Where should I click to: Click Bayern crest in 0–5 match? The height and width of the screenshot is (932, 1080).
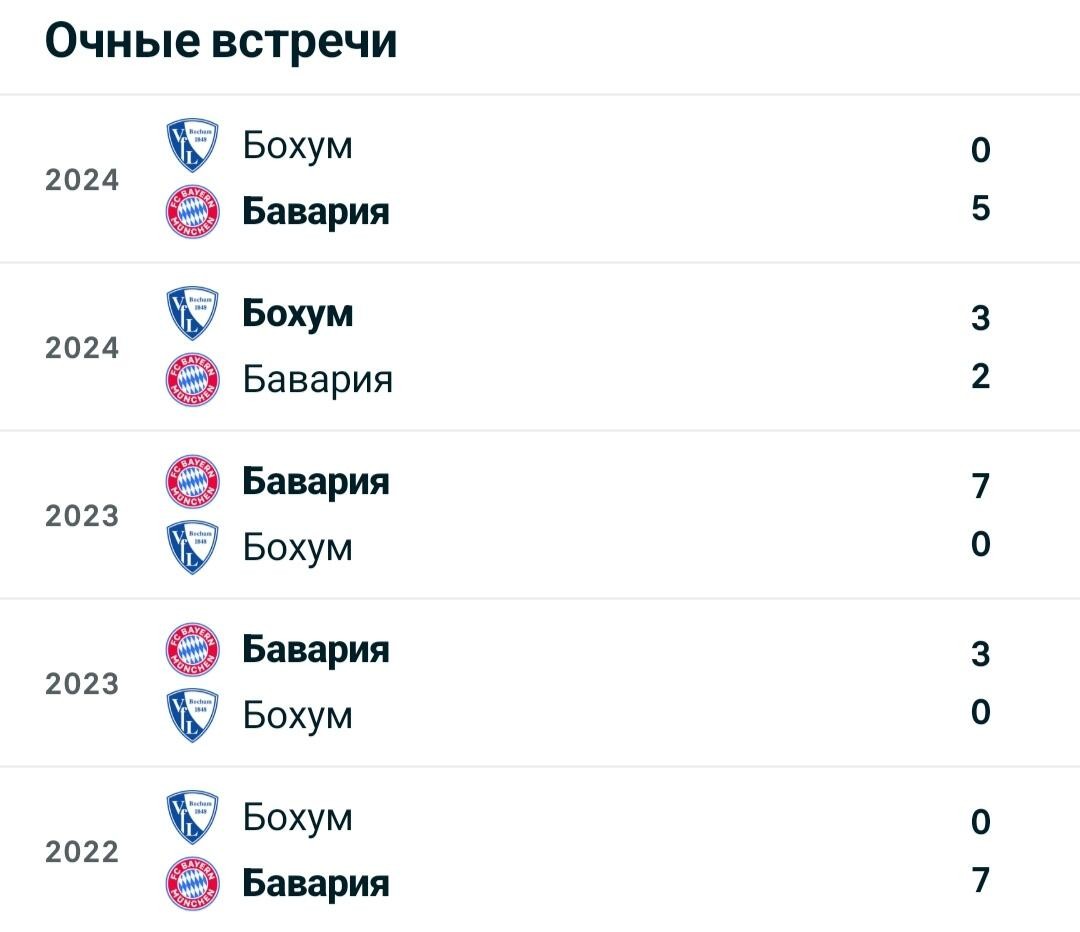193,211
